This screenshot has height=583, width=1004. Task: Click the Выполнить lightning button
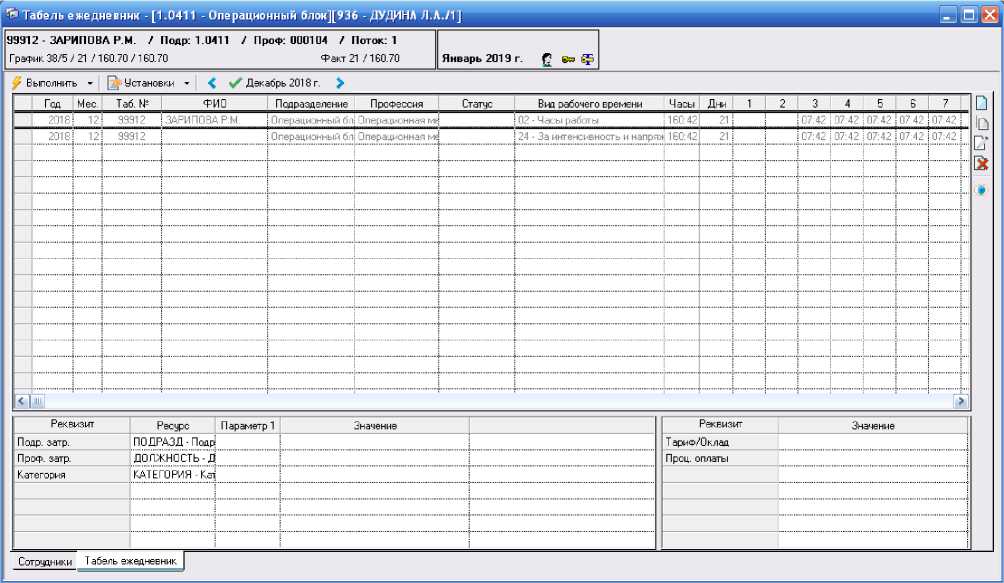[x=44, y=83]
